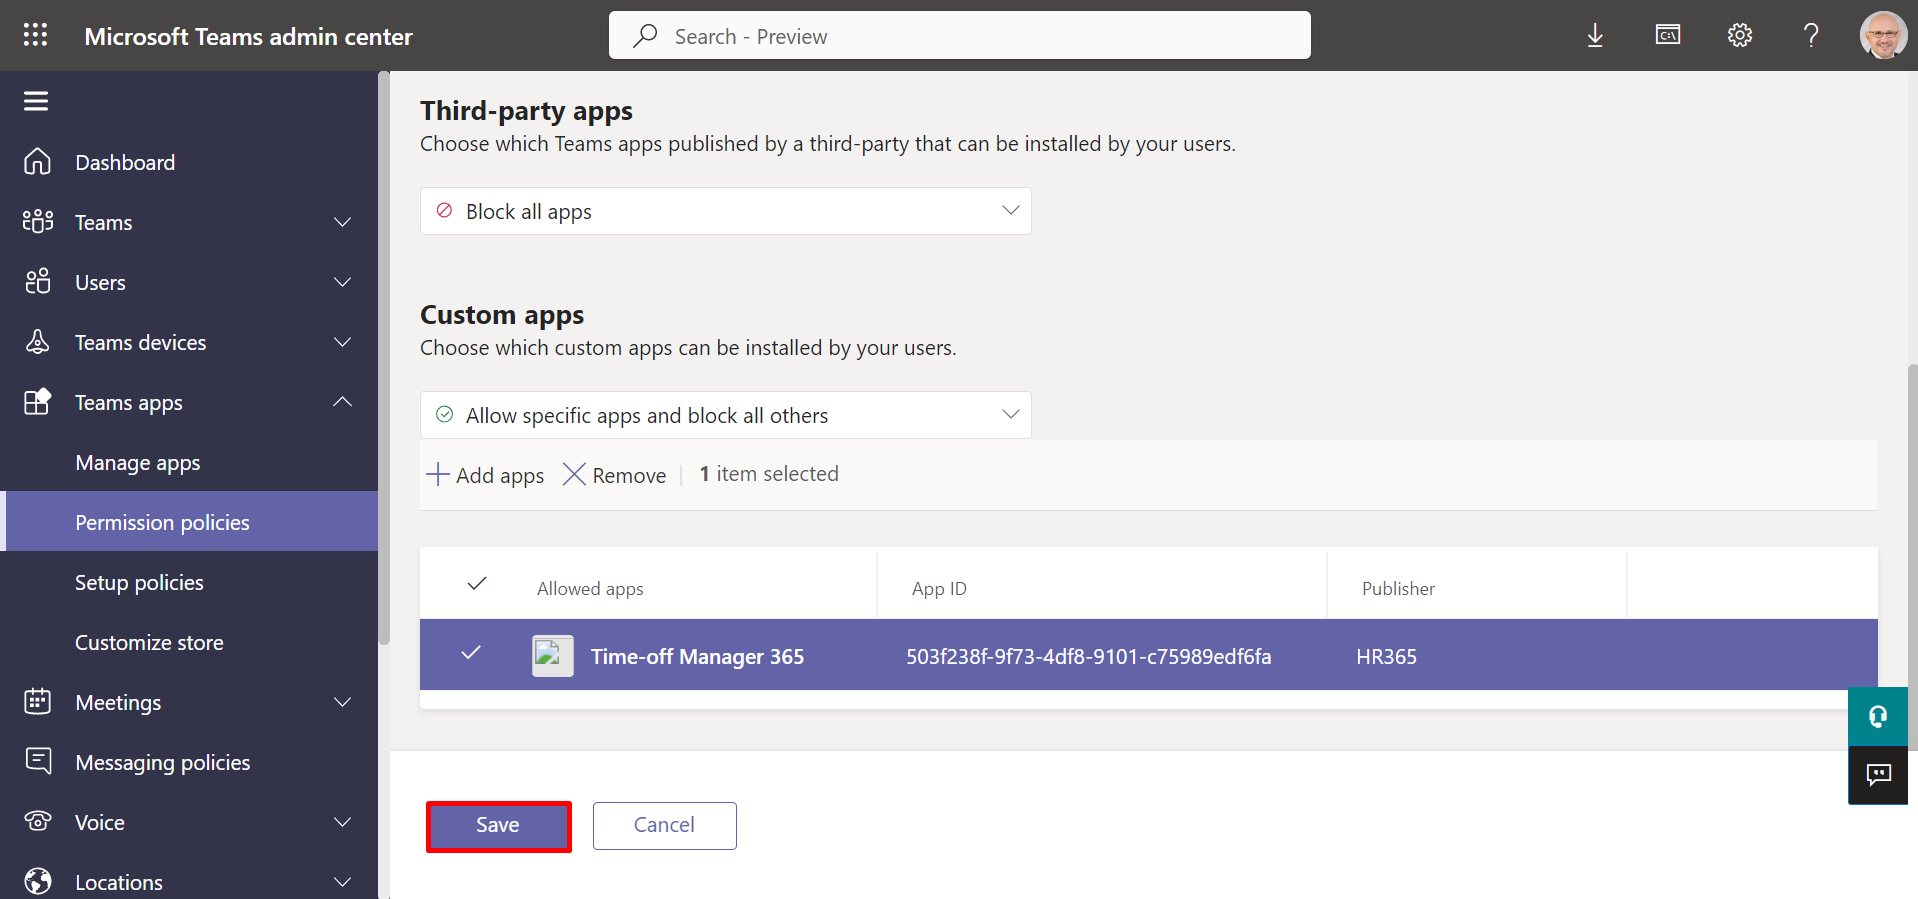
Task: Click the Teams group icon in sidebar
Action: (37, 222)
